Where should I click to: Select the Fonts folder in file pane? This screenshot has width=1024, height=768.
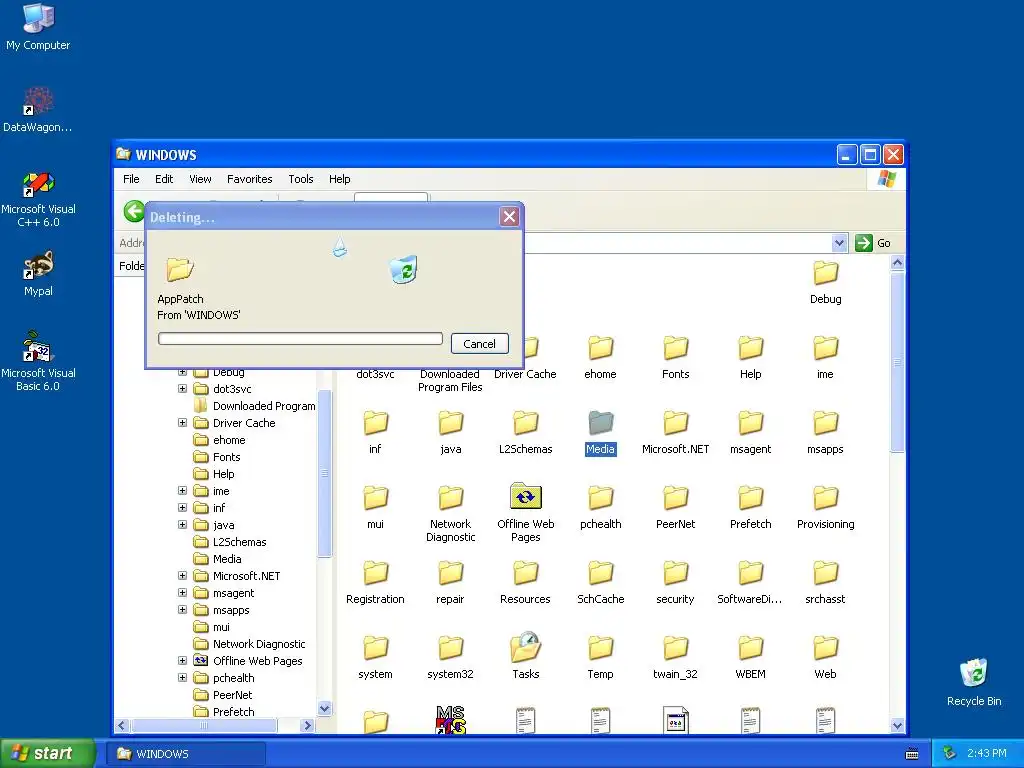(x=675, y=357)
